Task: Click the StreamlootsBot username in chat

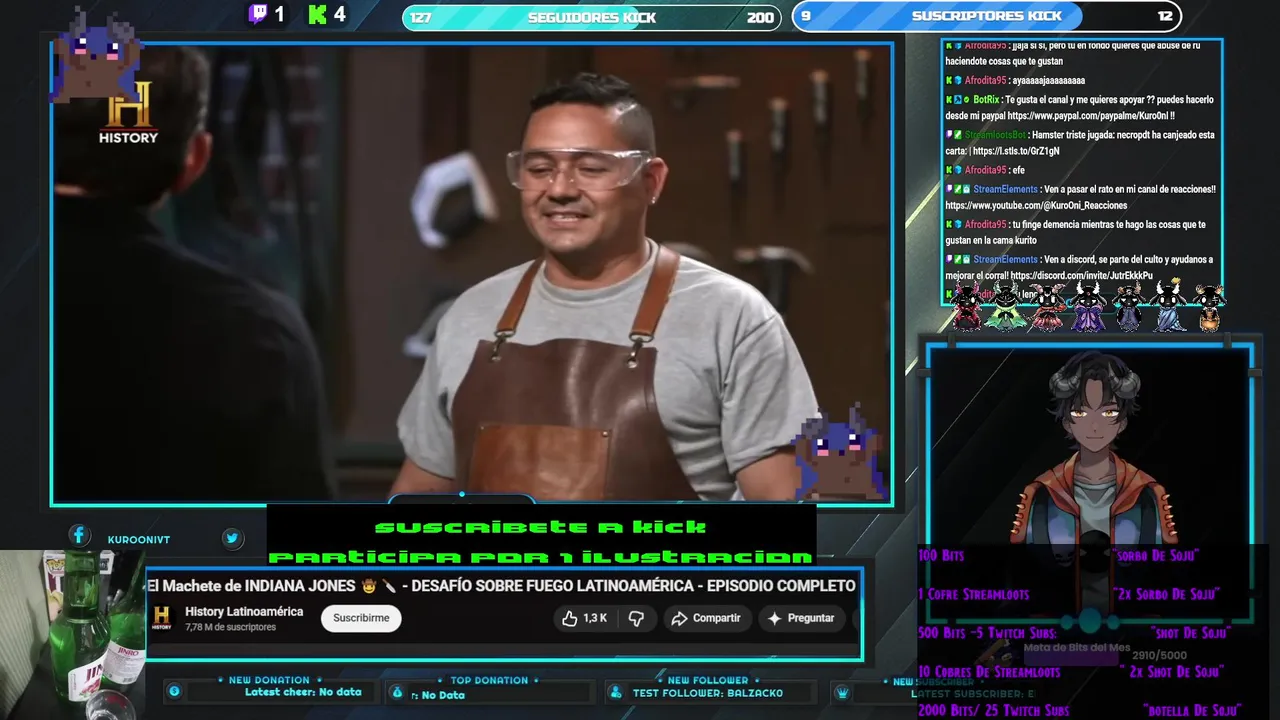Action: [x=996, y=135]
